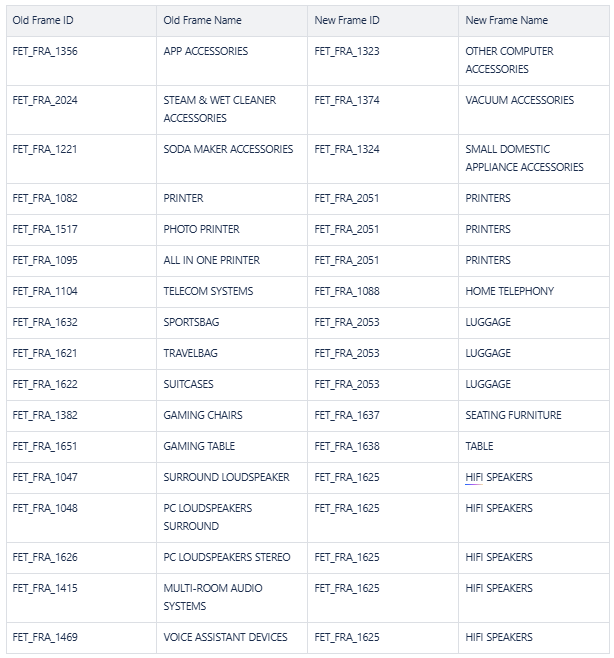The height and width of the screenshot is (658, 614).
Task: Click the FET_FRA_1638 cell
Action: pyautogui.click(x=347, y=446)
